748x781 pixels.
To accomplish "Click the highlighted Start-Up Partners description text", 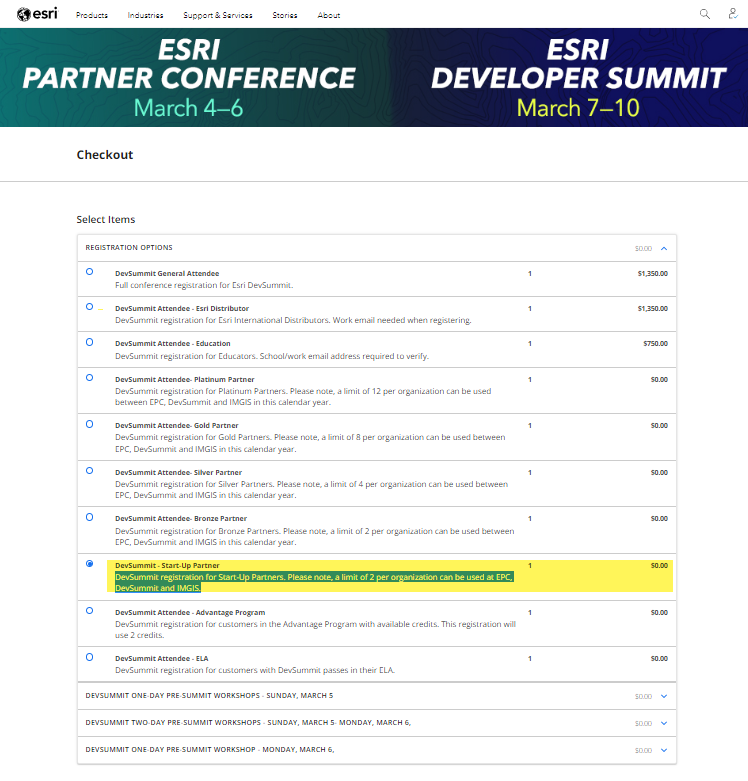I will coord(314,582).
